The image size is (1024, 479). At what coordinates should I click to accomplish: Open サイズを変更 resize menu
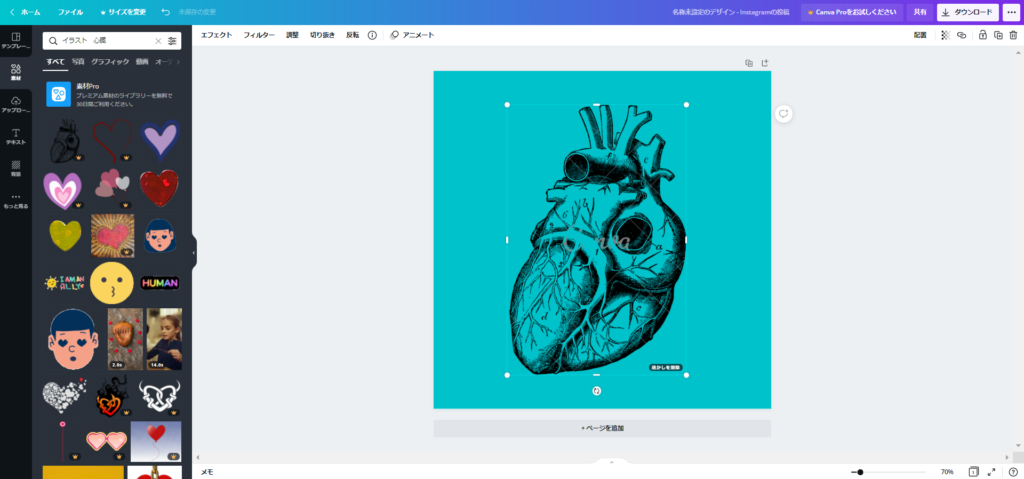(123, 12)
